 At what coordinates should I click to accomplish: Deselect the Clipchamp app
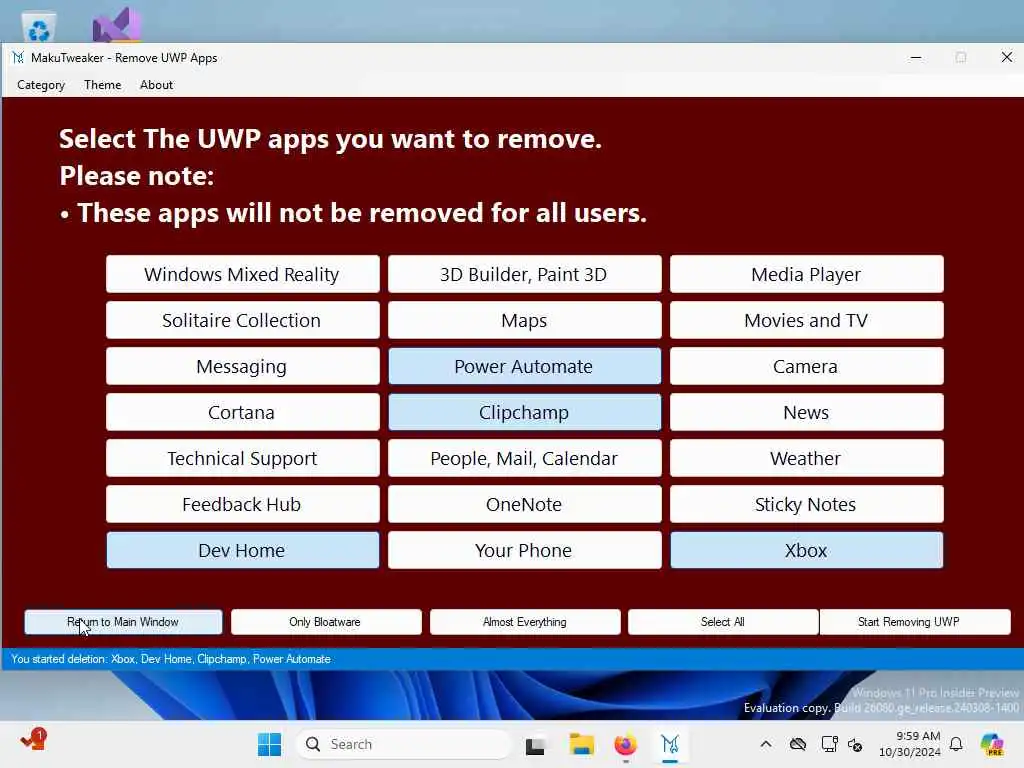coord(524,412)
